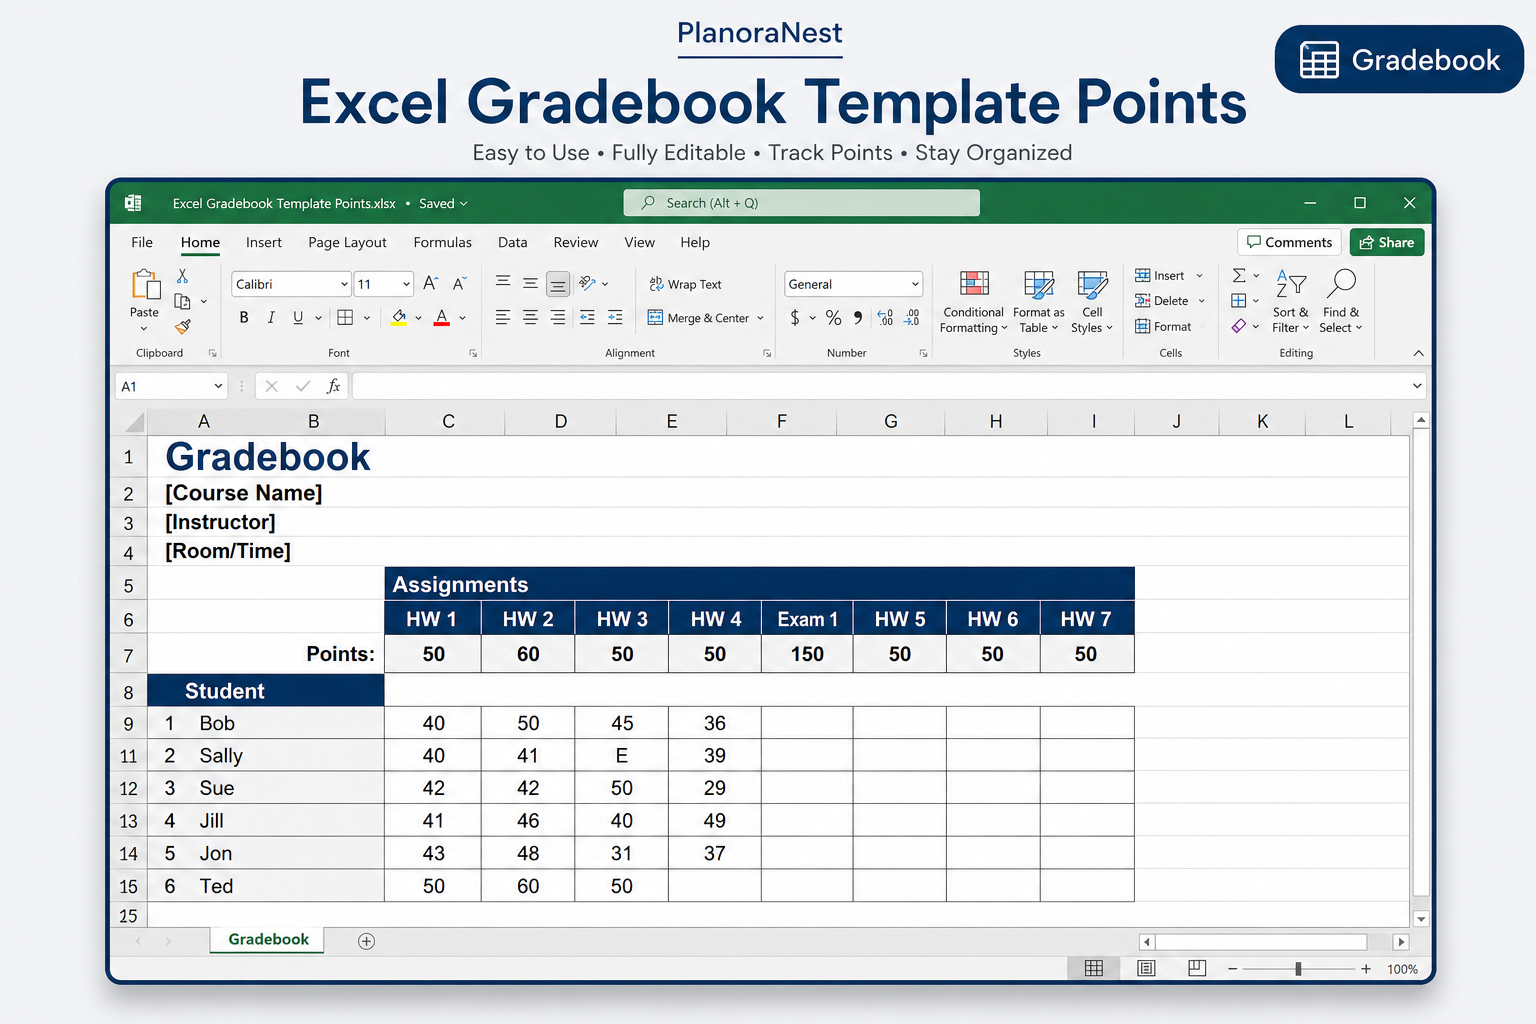This screenshot has width=1536, height=1024.
Task: Click the Fill icon in Editing group
Action: pos(1239,300)
